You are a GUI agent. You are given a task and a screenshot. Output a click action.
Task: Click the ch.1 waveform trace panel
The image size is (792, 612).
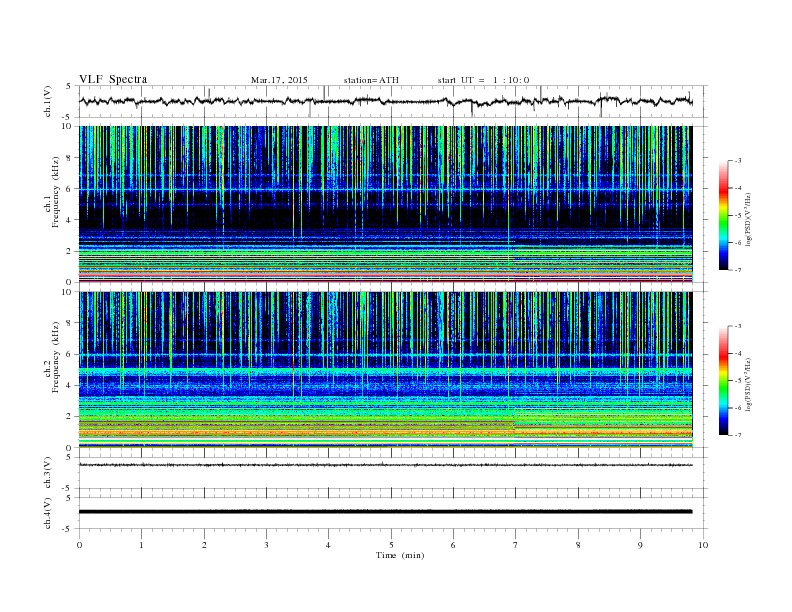pos(392,101)
